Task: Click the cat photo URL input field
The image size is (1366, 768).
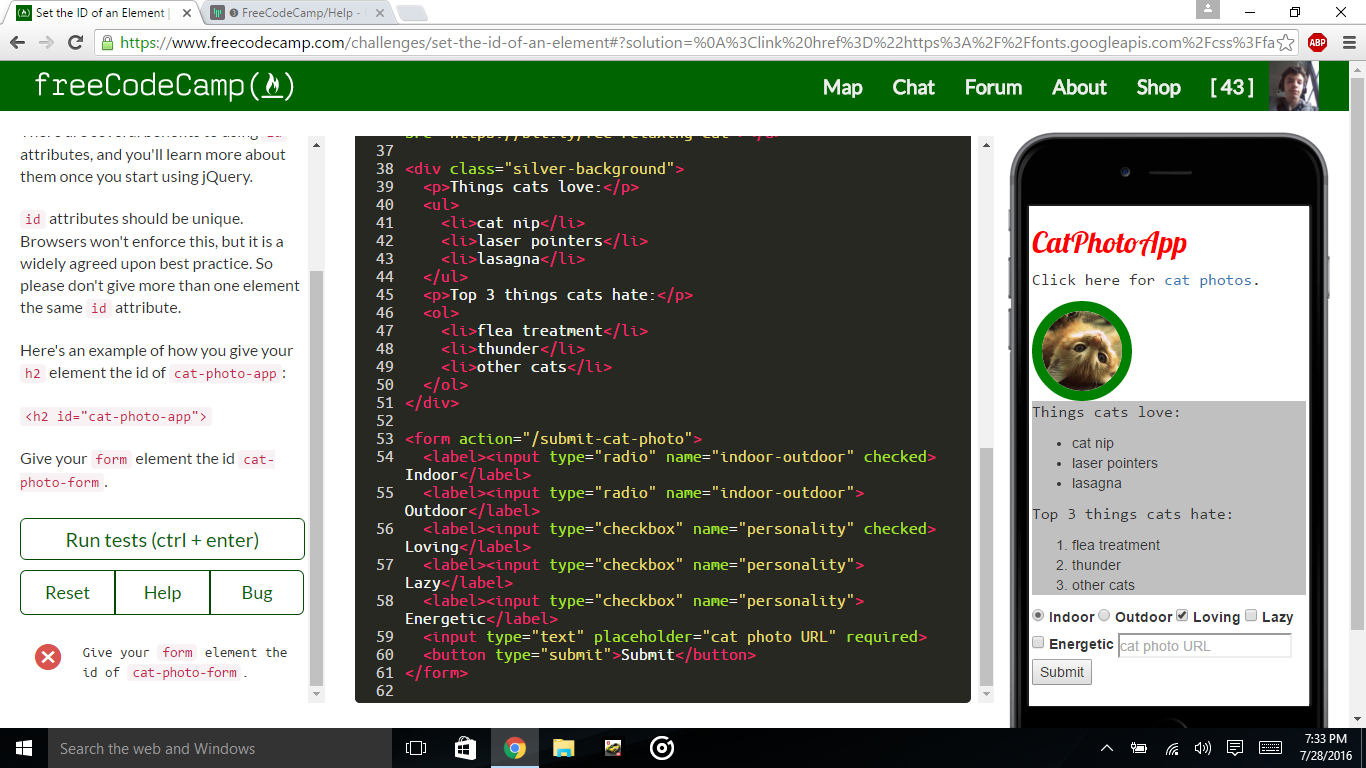Action: [1204, 646]
